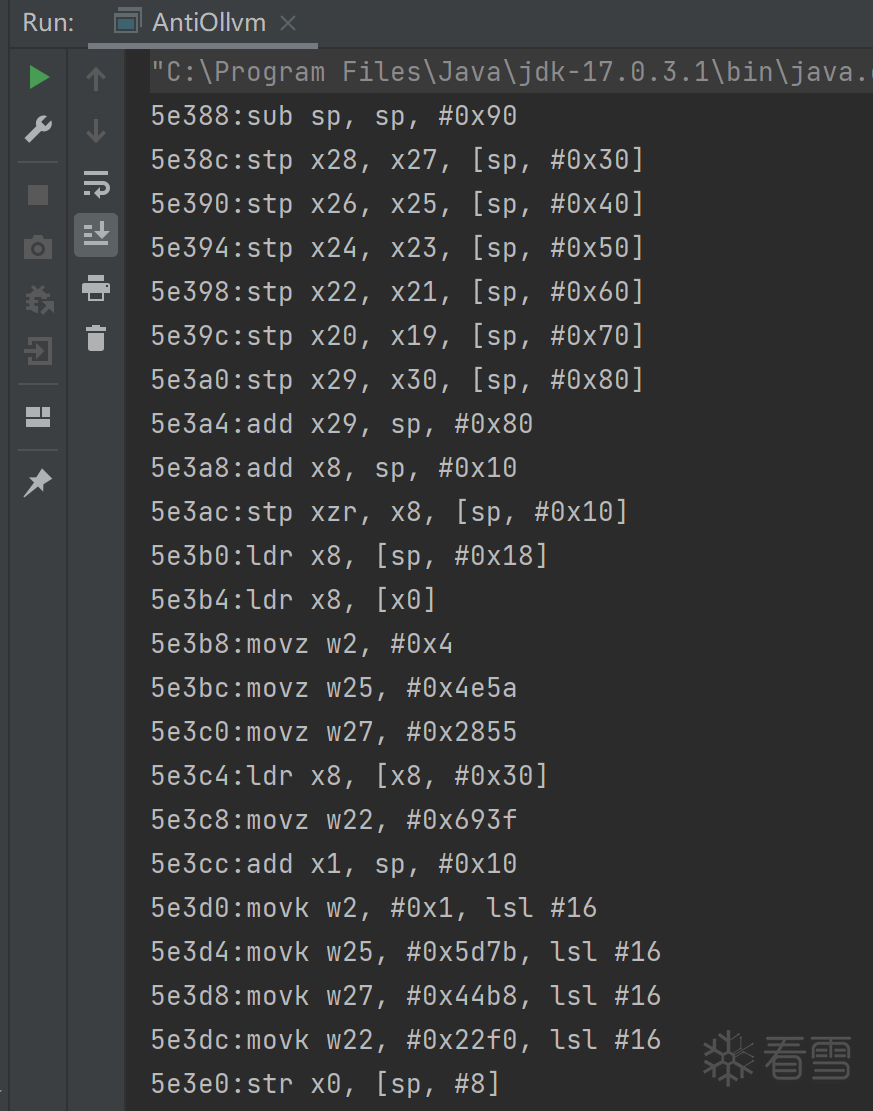The width and height of the screenshot is (873, 1111).
Task: Rerun AntiOllvm with the green play icon
Action: tap(38, 78)
